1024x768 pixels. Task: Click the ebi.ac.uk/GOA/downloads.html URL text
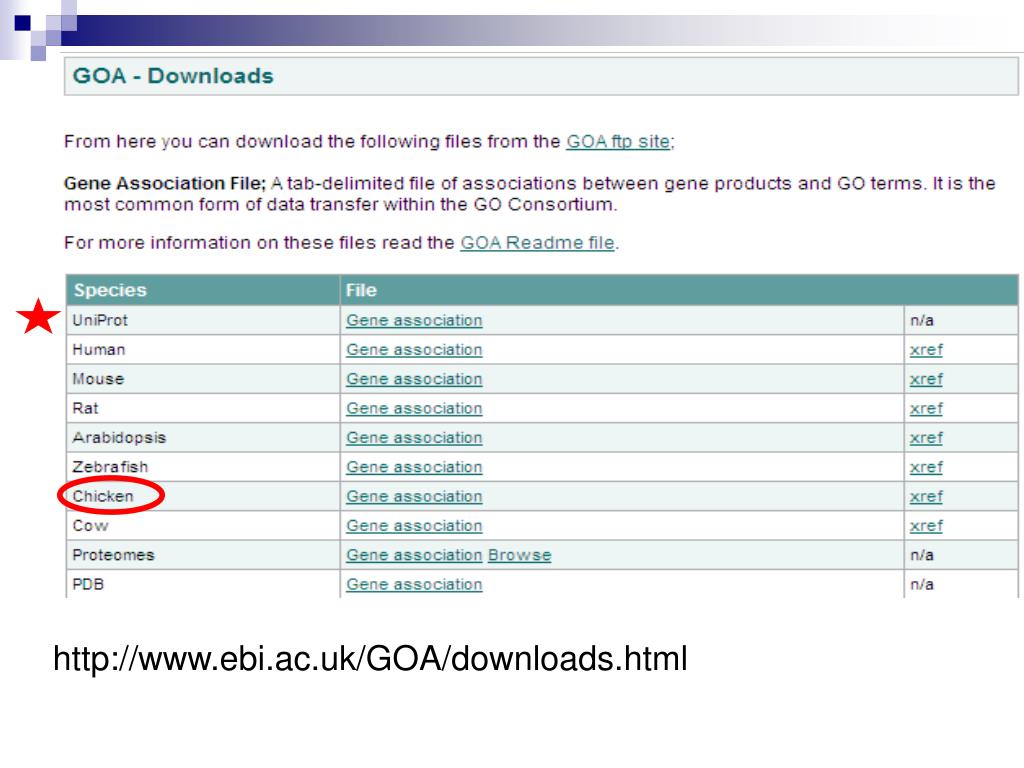pyautogui.click(x=370, y=658)
